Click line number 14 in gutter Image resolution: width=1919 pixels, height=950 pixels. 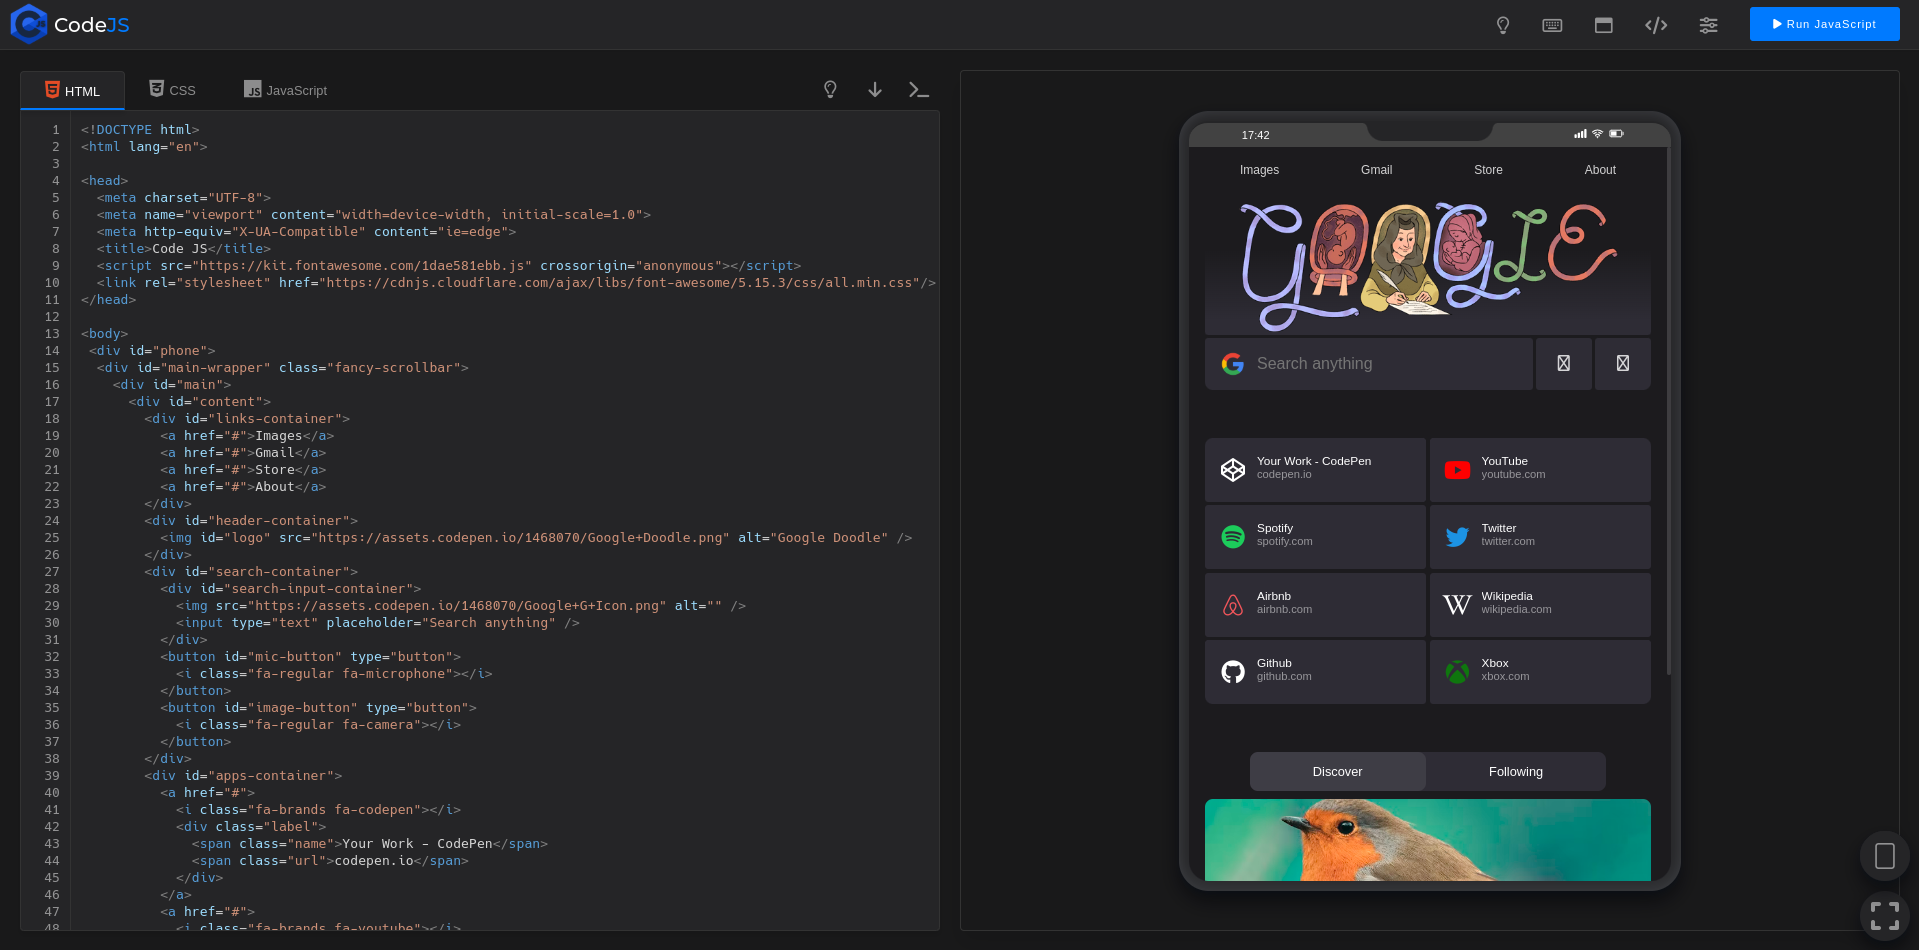[x=52, y=351]
